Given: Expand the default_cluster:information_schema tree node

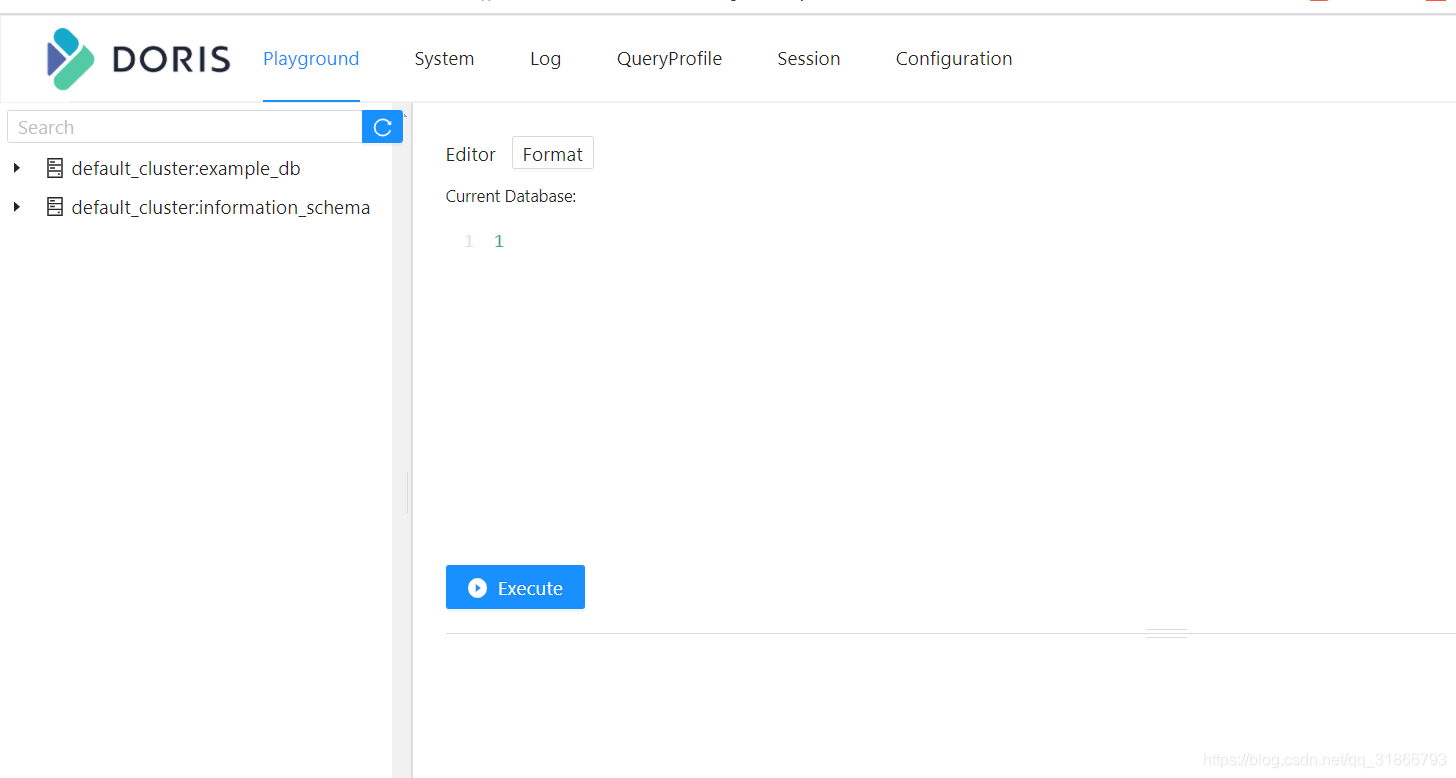Looking at the screenshot, I should [16, 206].
